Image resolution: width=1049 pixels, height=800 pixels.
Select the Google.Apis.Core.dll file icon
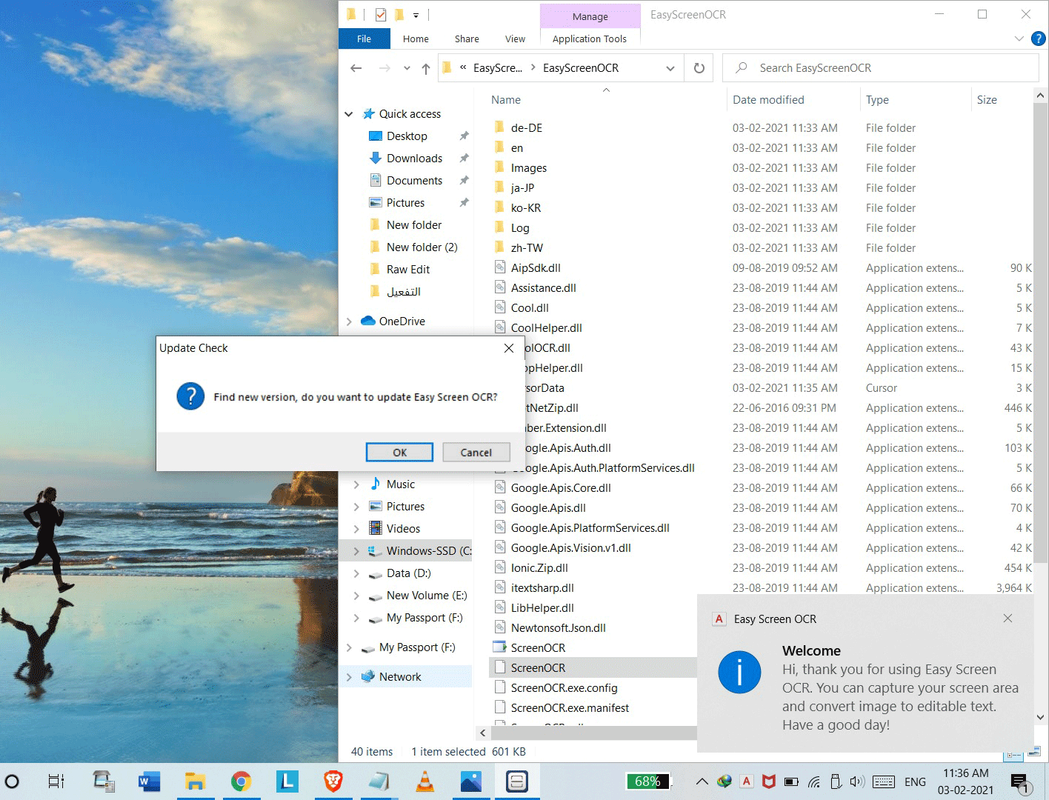(x=499, y=488)
